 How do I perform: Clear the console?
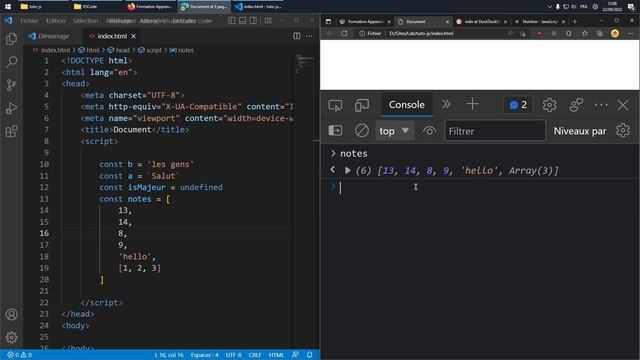(x=362, y=131)
